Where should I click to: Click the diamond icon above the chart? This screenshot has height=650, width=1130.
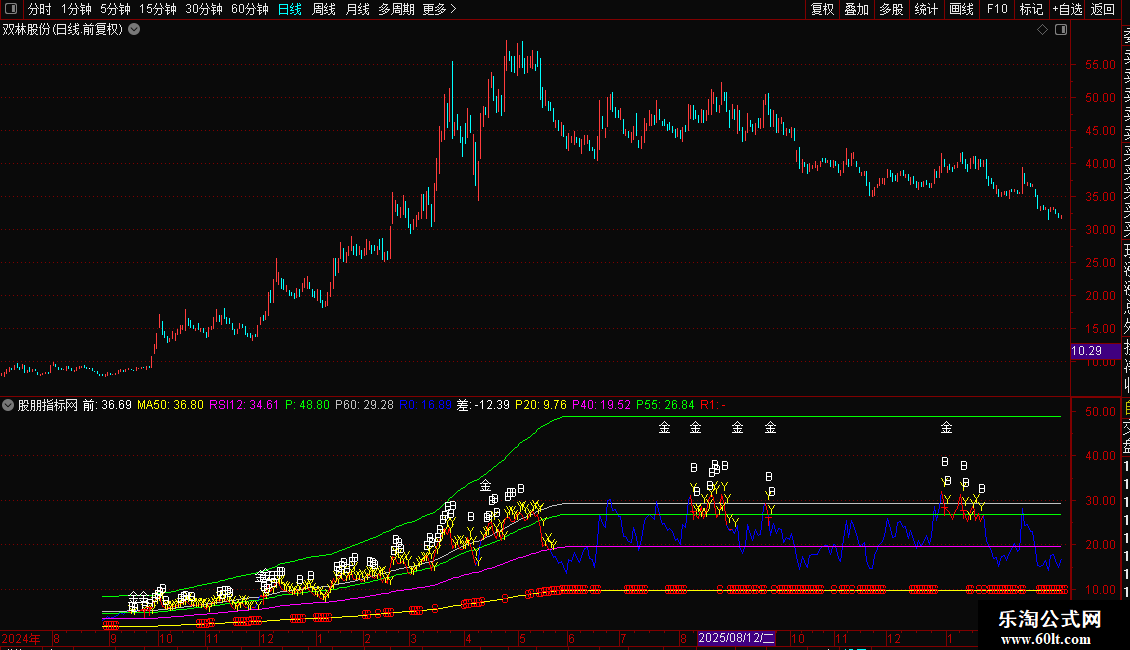[1042, 30]
